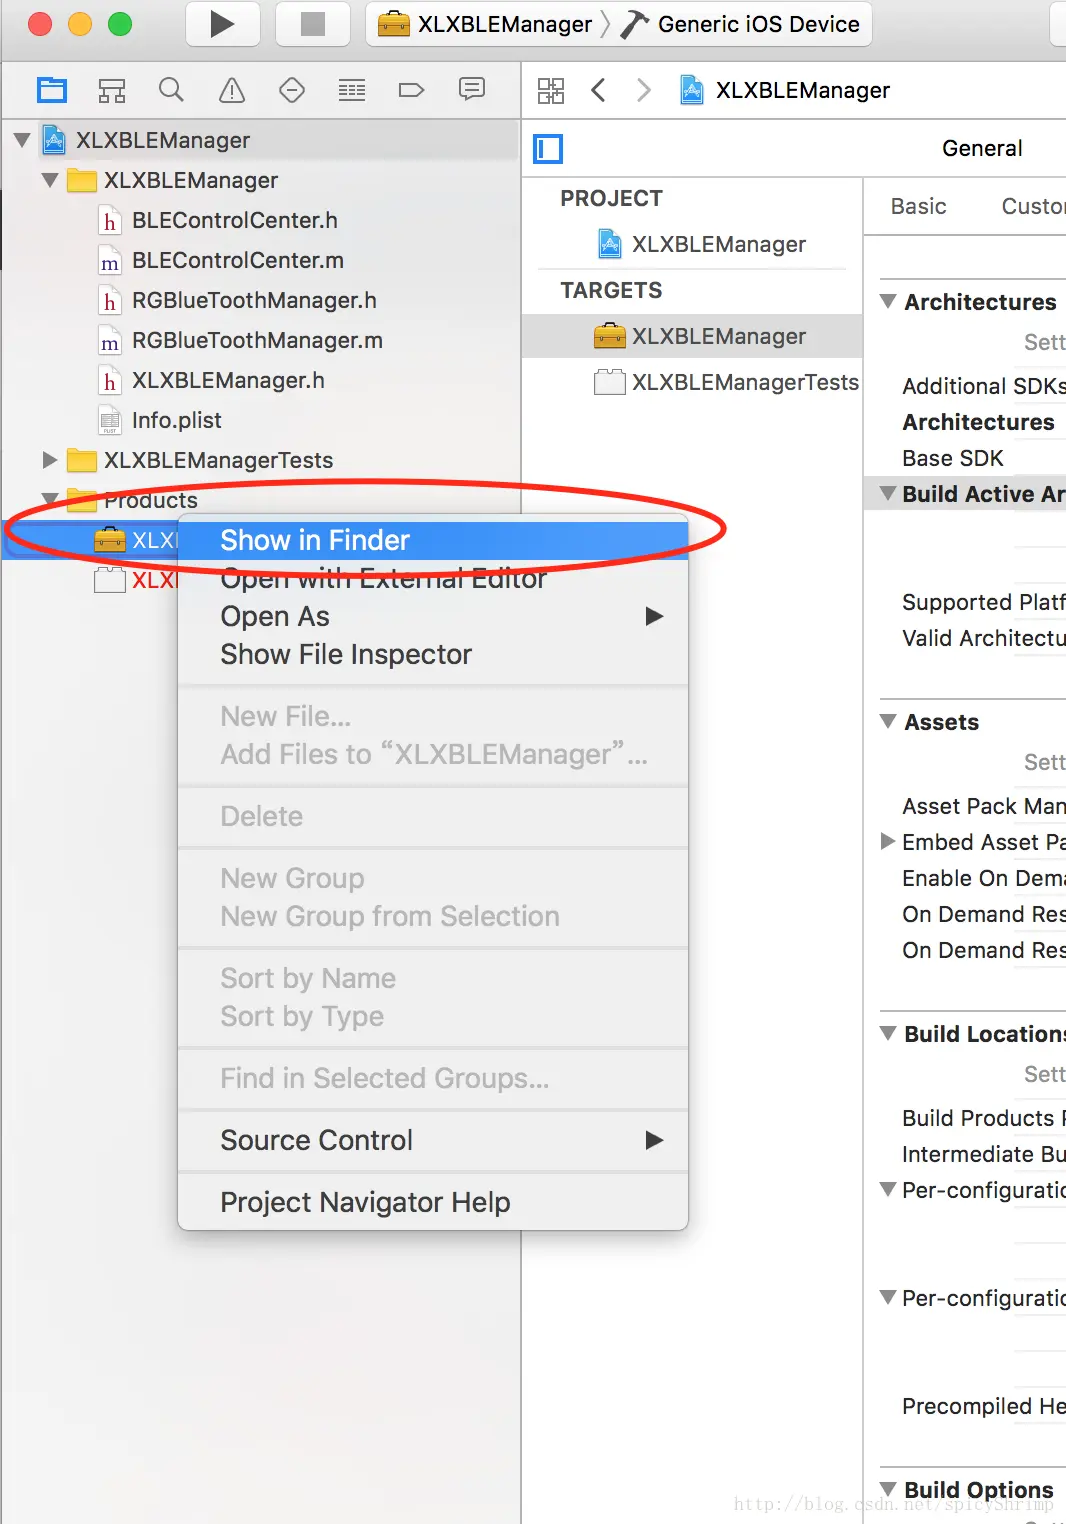Open the Find navigator magnifier icon

coord(171,90)
